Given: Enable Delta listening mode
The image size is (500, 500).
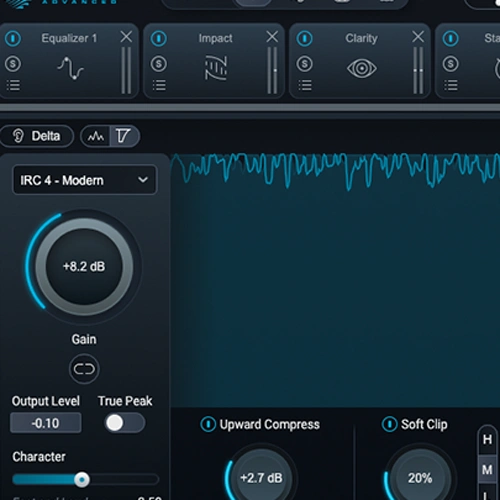Looking at the screenshot, I should point(37,136).
